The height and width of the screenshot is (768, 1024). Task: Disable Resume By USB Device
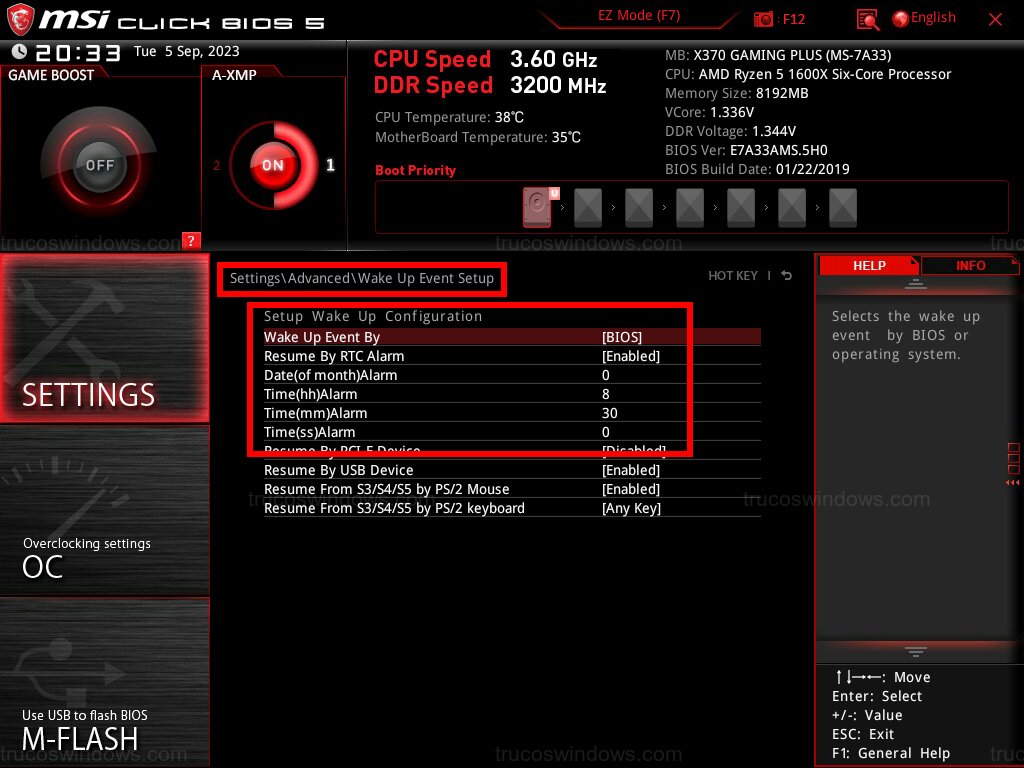point(632,470)
